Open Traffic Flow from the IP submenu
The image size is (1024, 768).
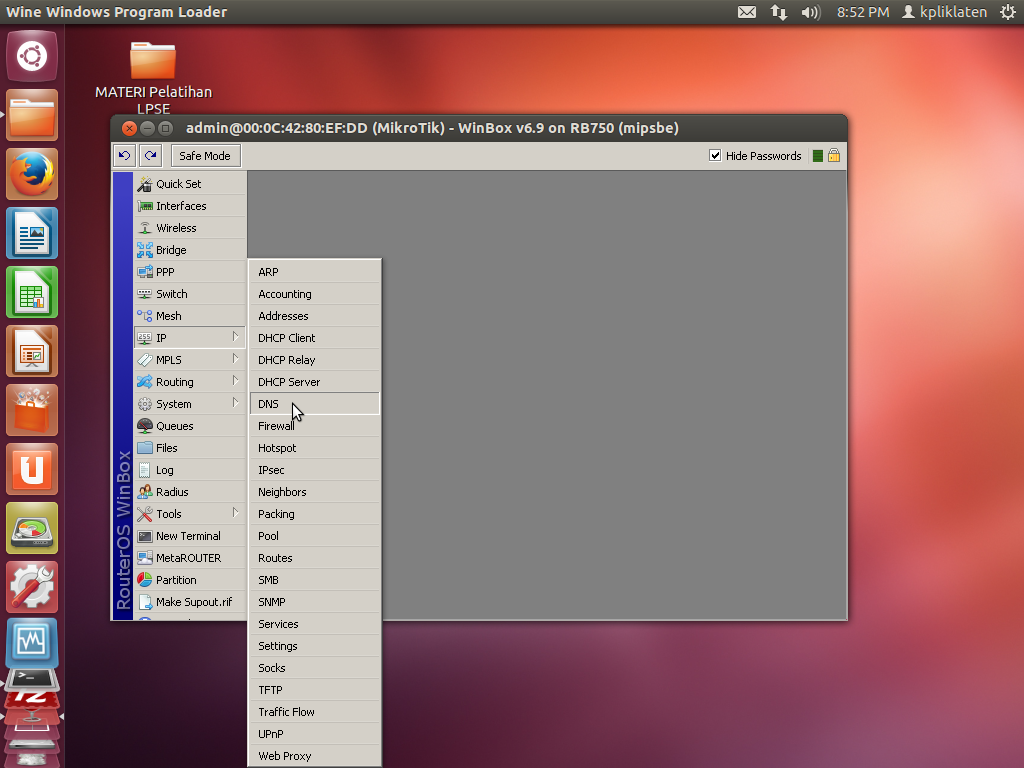click(x=314, y=712)
